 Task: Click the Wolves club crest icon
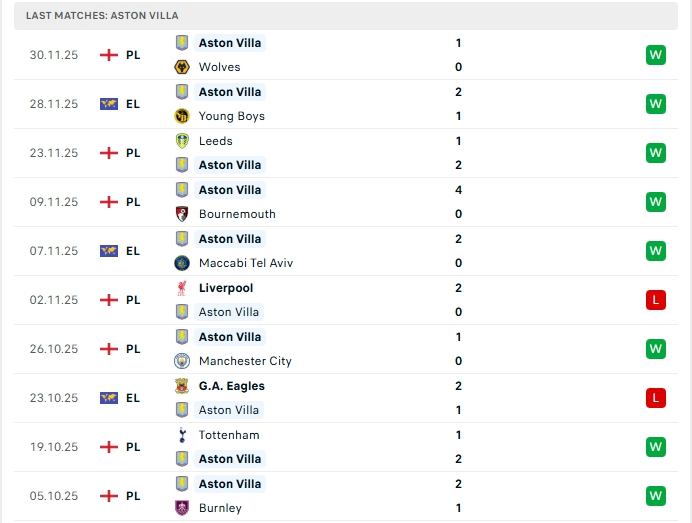(x=182, y=67)
